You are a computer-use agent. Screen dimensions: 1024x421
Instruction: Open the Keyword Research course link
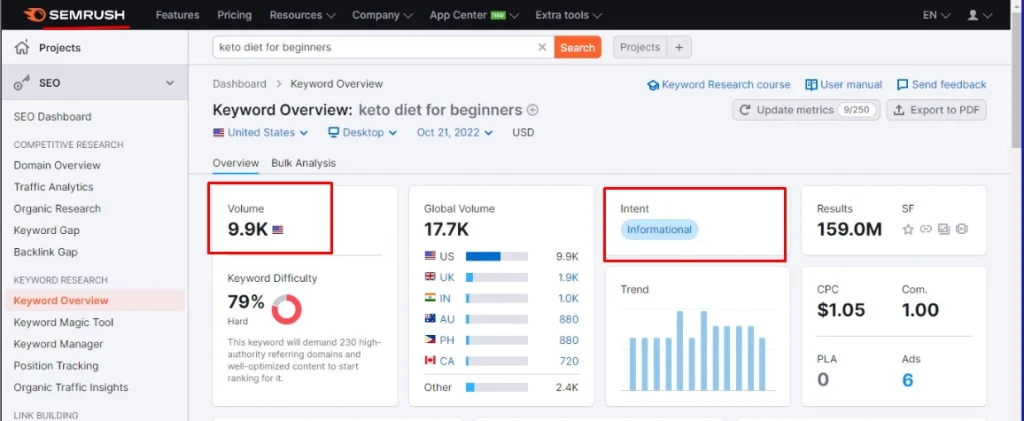pos(718,85)
